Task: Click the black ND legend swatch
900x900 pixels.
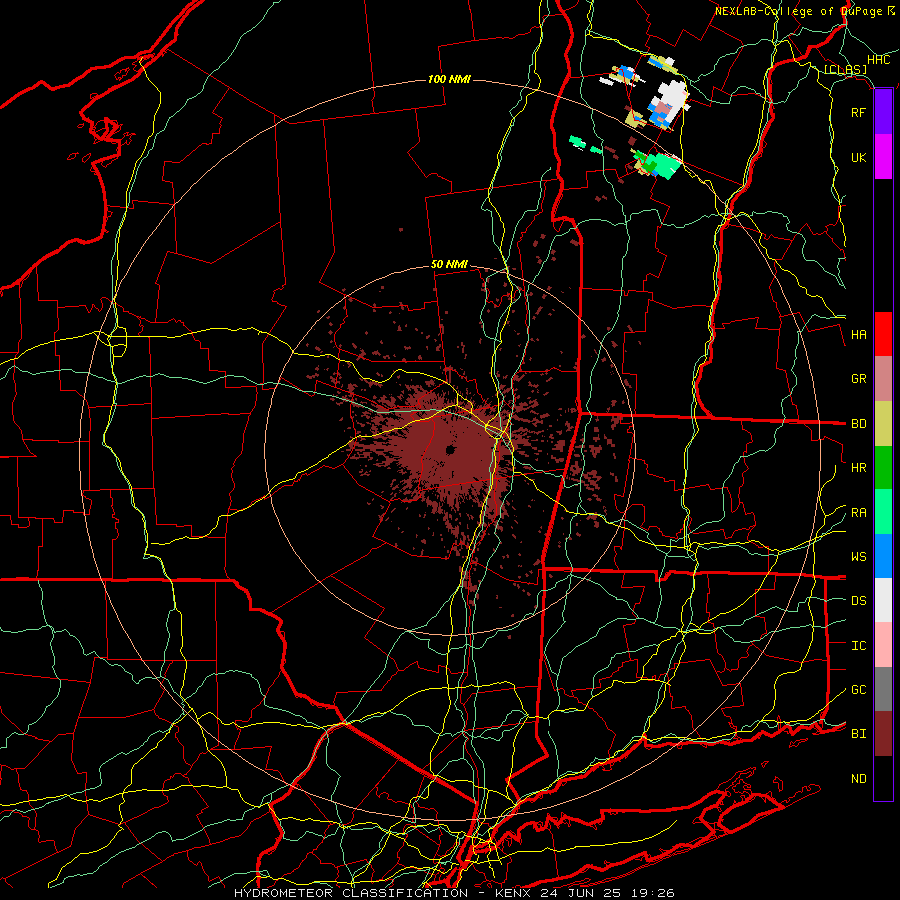Action: pyautogui.click(x=883, y=778)
